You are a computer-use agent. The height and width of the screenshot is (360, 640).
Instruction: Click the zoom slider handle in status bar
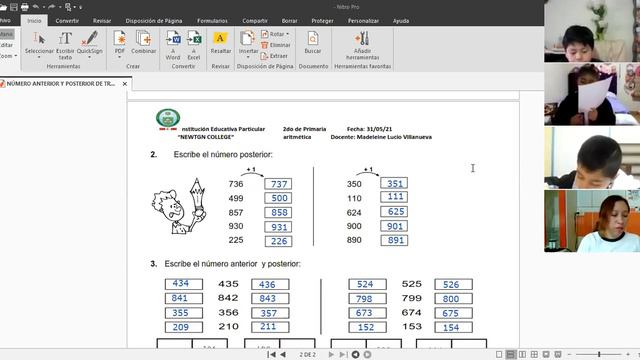(x=599, y=354)
